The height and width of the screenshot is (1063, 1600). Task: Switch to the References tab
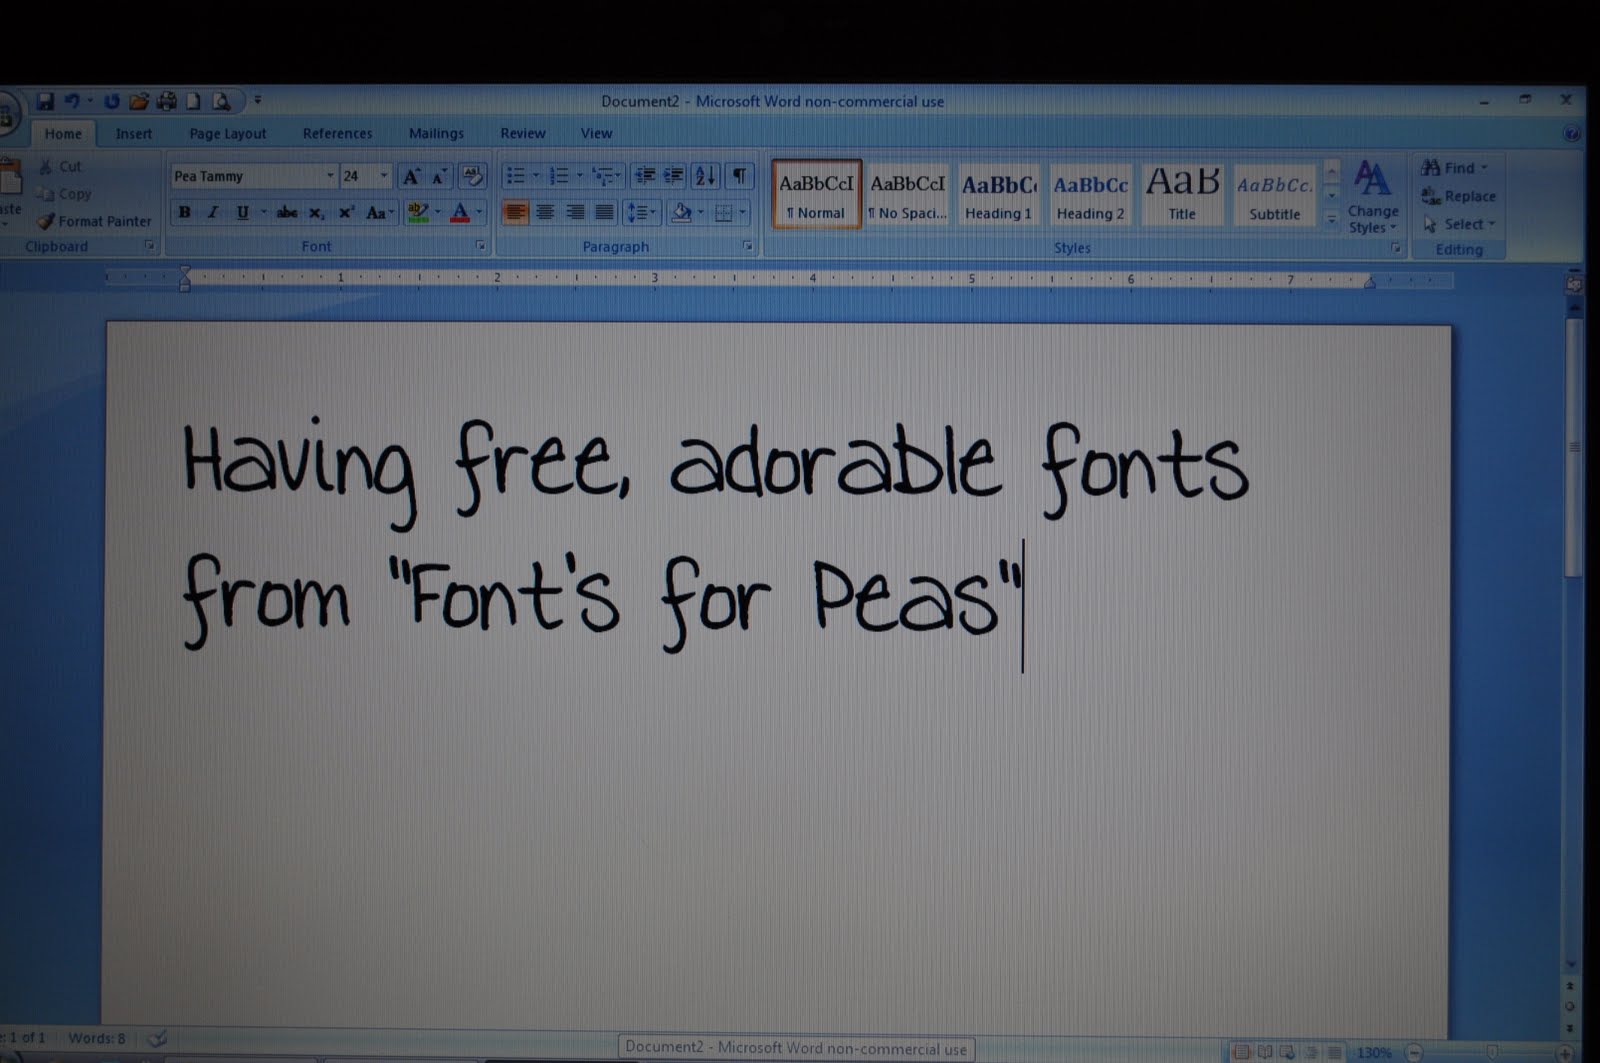[337, 134]
